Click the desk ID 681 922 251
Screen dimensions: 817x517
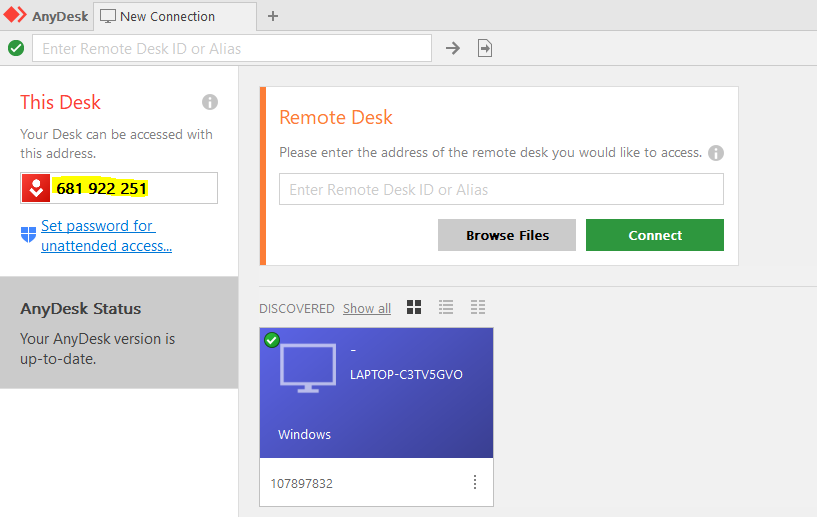102,188
